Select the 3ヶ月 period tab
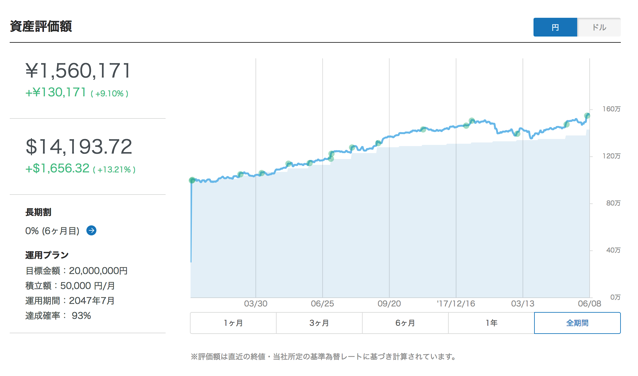638x376 pixels. tap(319, 323)
